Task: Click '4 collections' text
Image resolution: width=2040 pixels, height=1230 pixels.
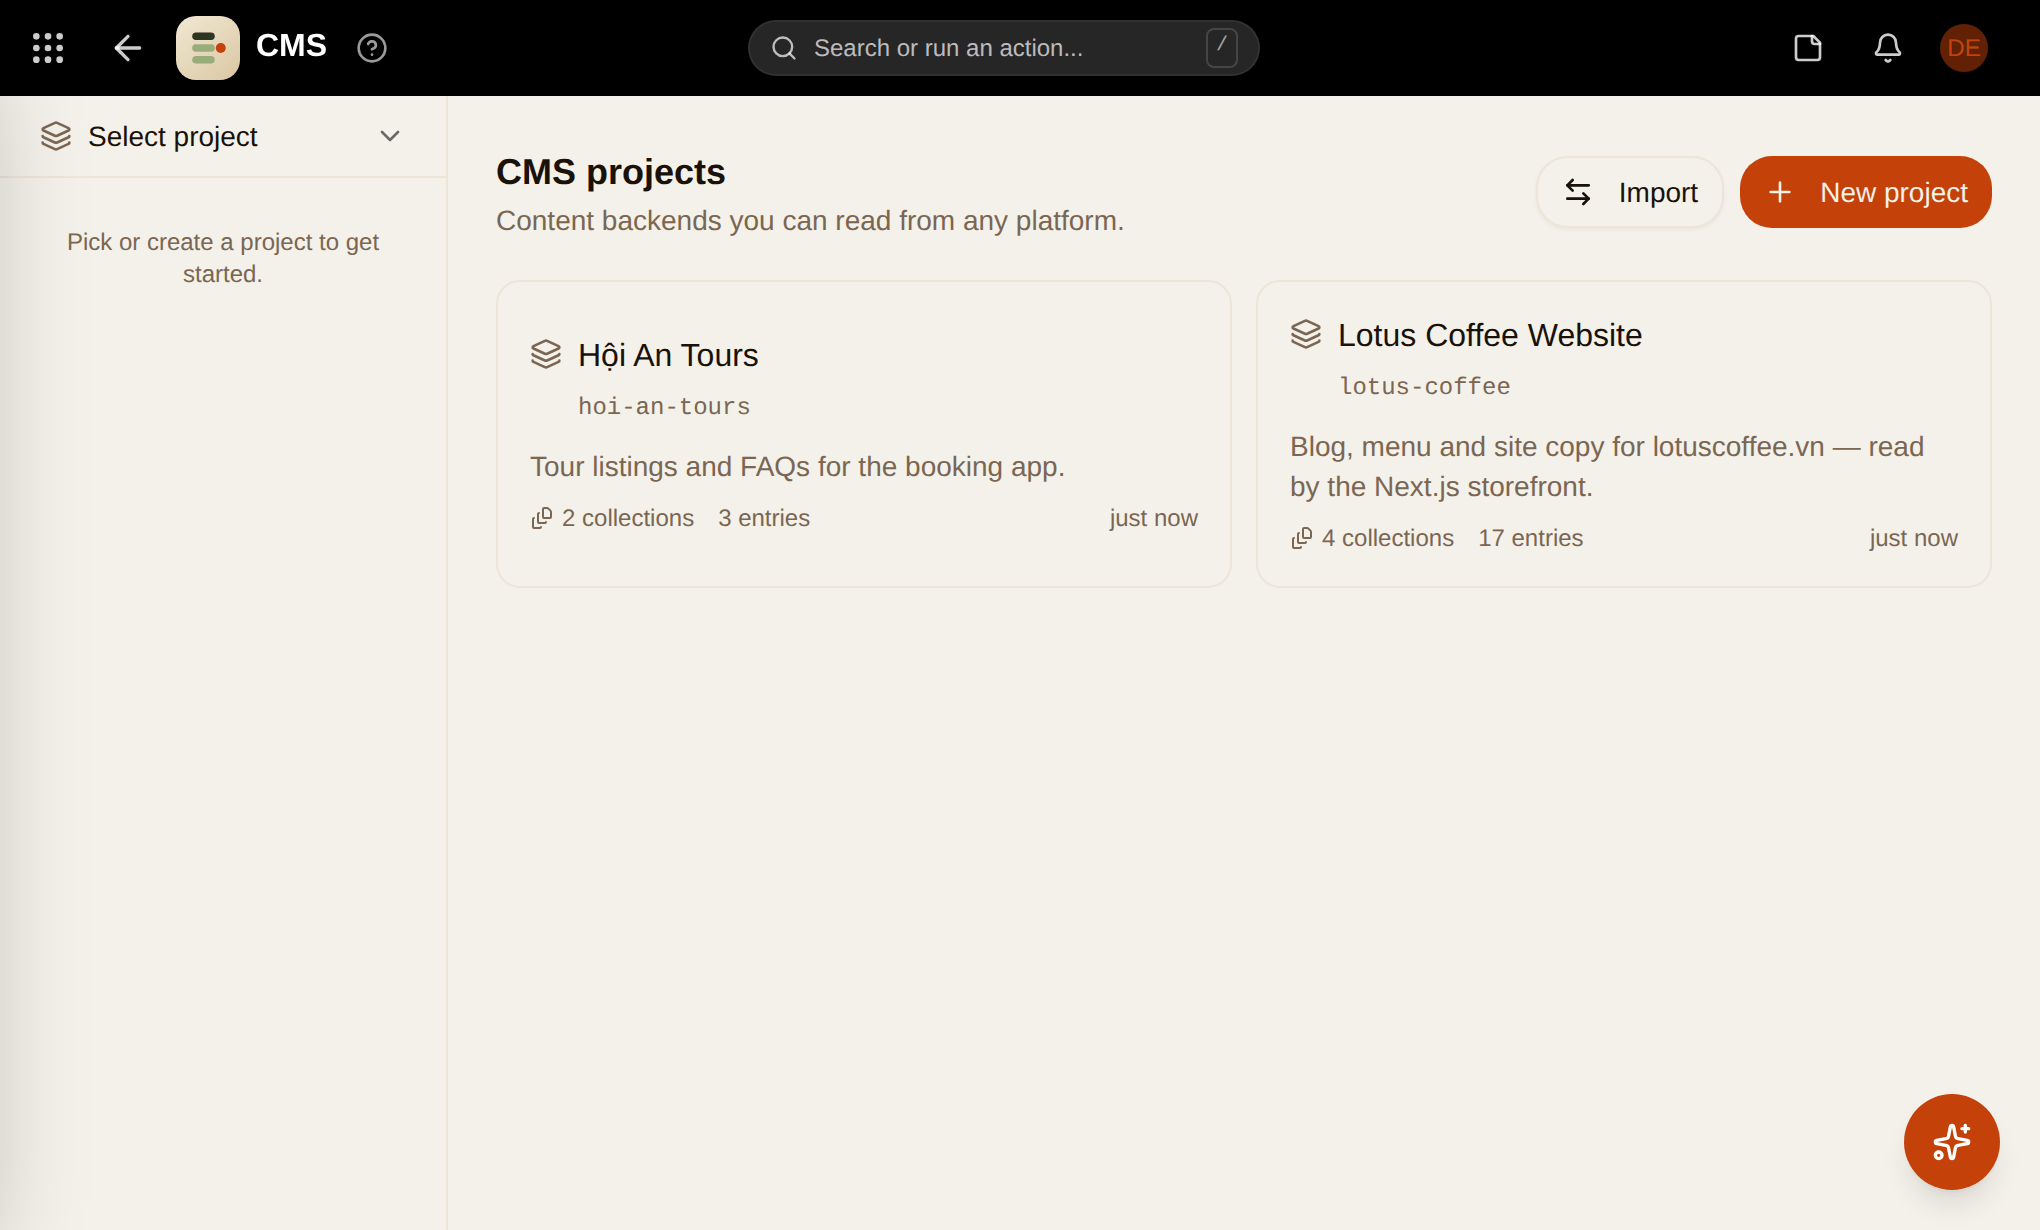Action: click(1388, 538)
